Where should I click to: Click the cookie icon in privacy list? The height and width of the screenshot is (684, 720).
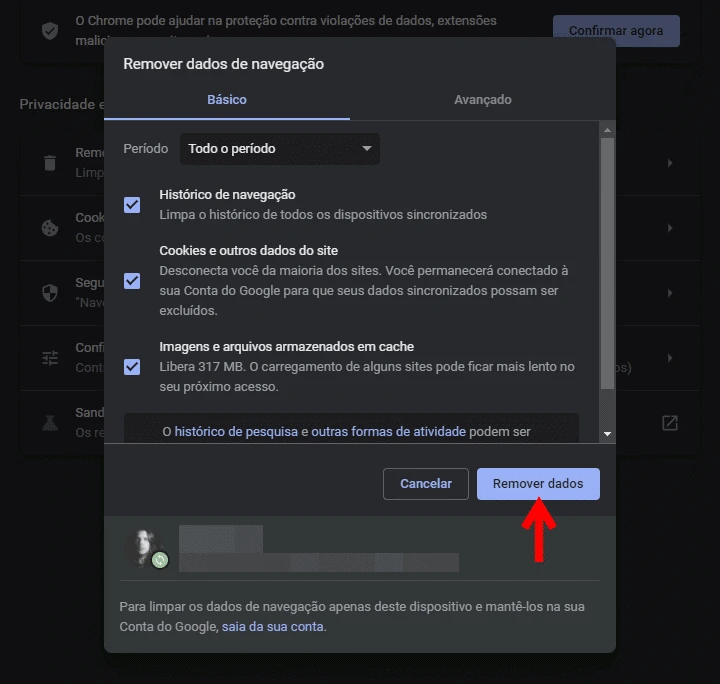49,228
